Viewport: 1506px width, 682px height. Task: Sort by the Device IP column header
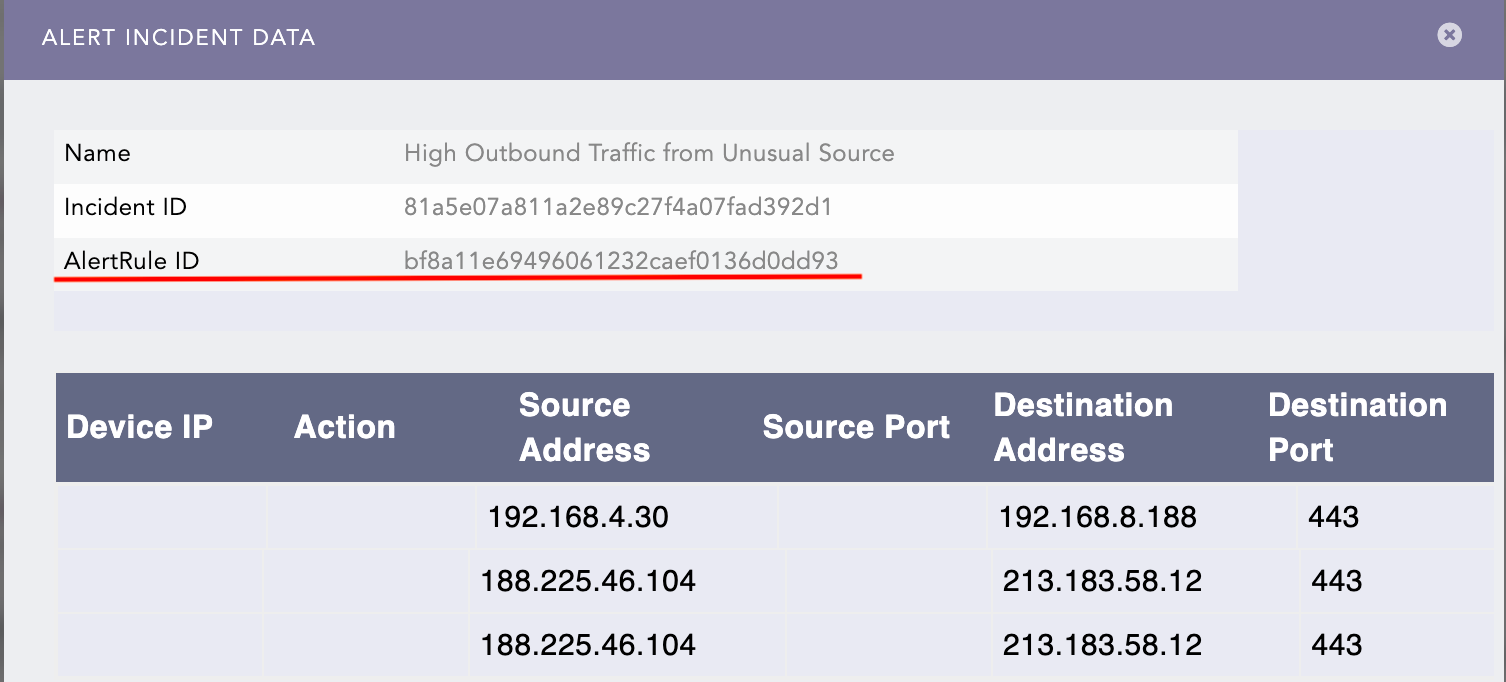click(x=139, y=427)
